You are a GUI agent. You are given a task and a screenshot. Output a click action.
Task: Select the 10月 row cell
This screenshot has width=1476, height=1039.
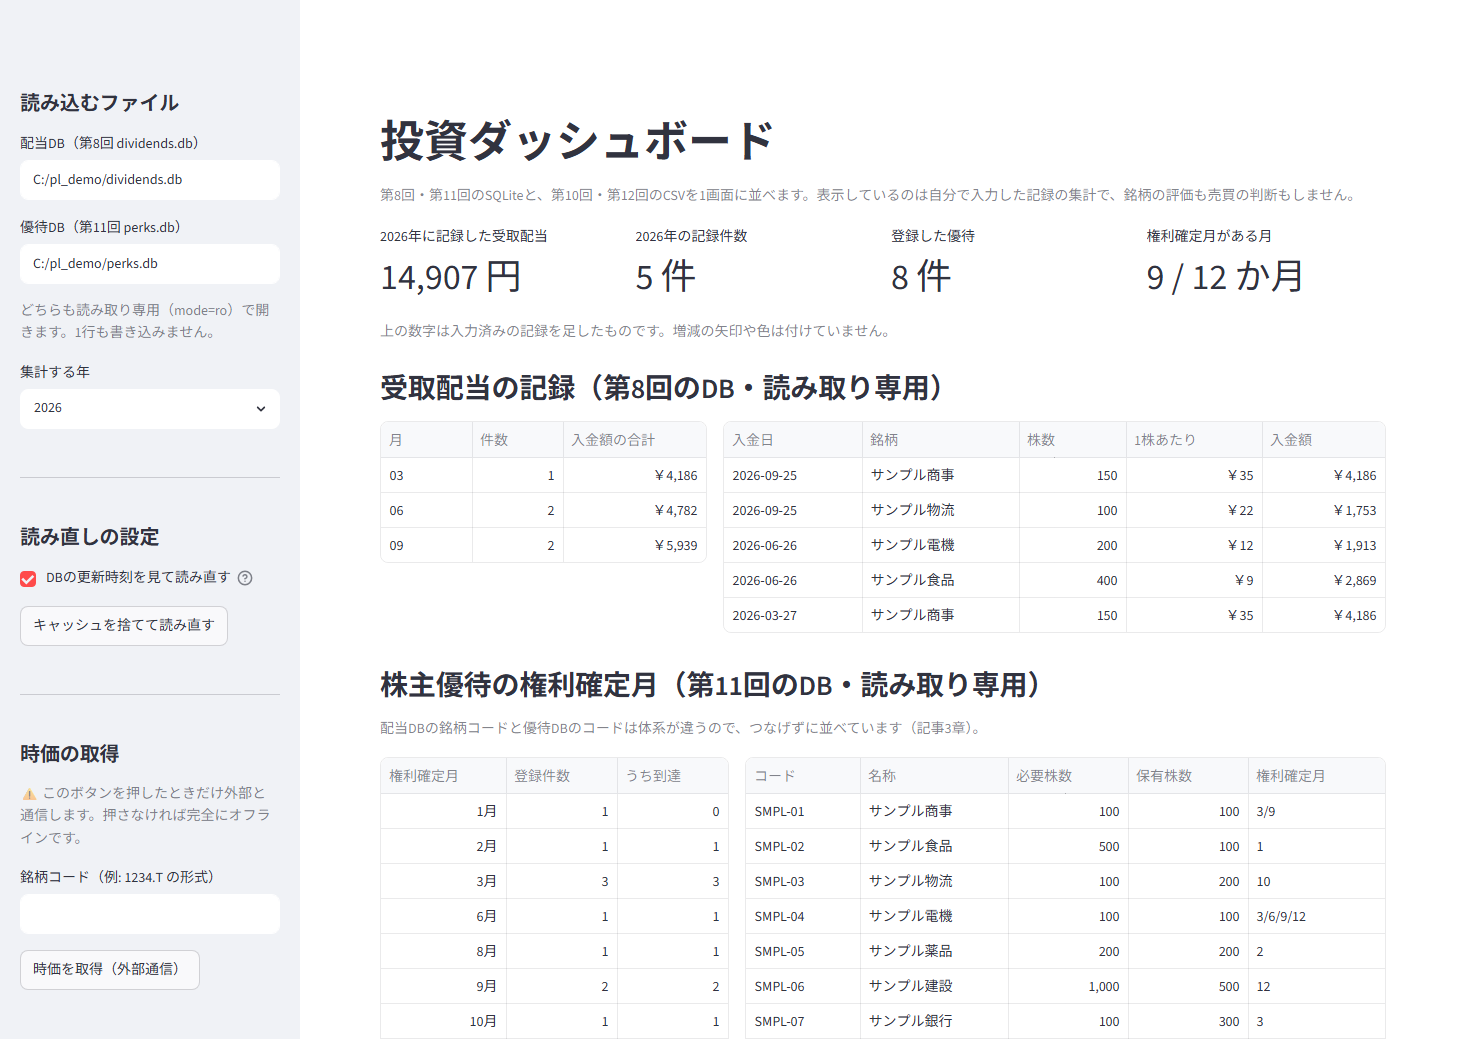(444, 1022)
